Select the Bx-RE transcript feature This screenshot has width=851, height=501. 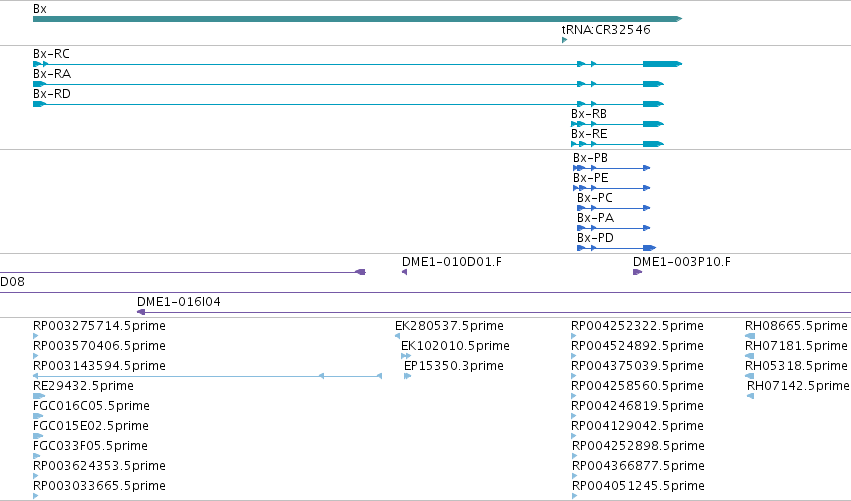point(618,144)
